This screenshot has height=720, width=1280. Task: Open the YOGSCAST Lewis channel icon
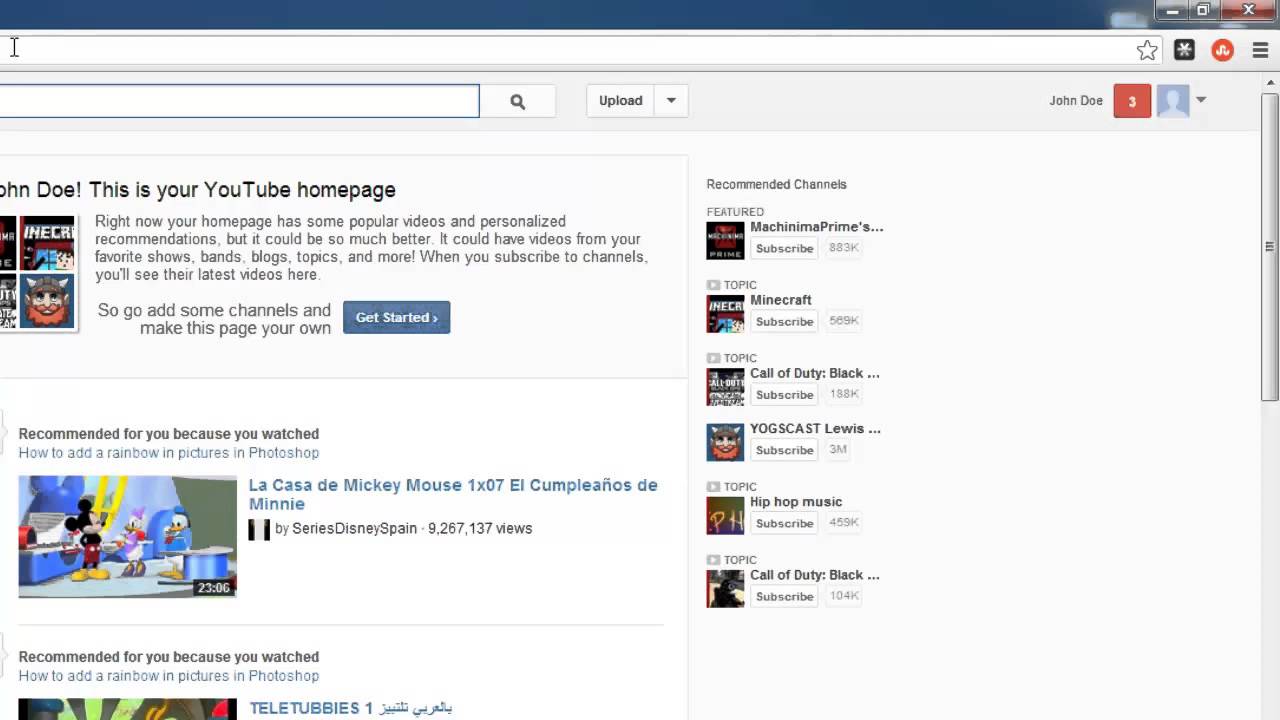(725, 442)
